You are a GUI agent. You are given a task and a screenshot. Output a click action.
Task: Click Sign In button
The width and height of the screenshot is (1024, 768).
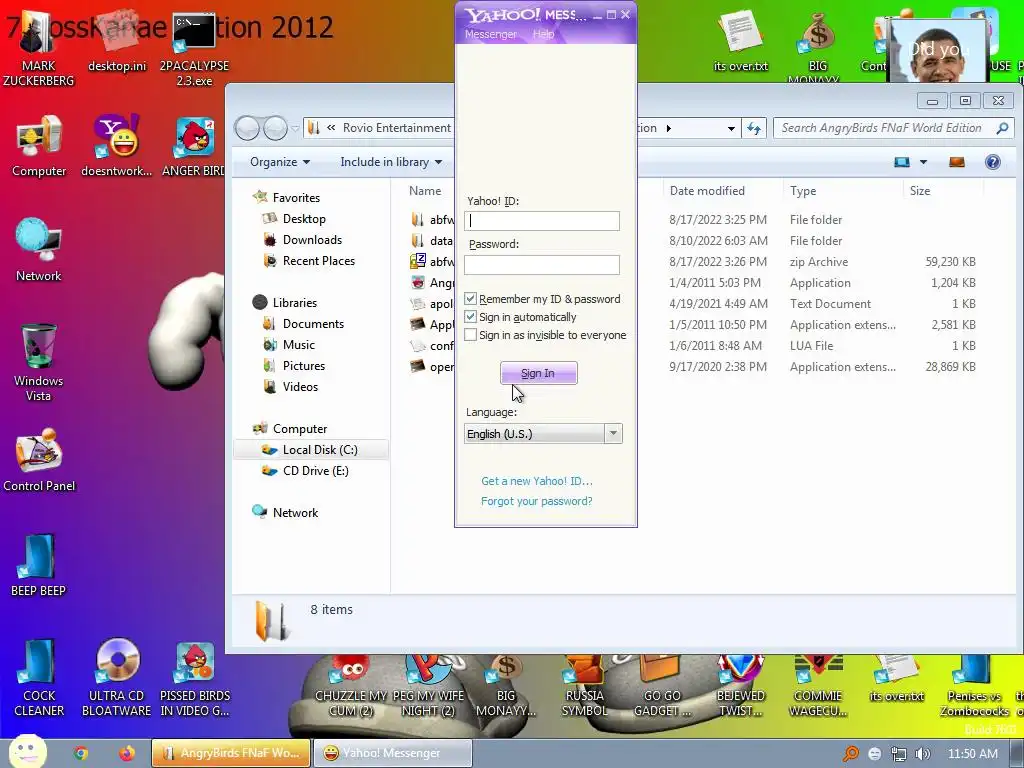pos(538,373)
